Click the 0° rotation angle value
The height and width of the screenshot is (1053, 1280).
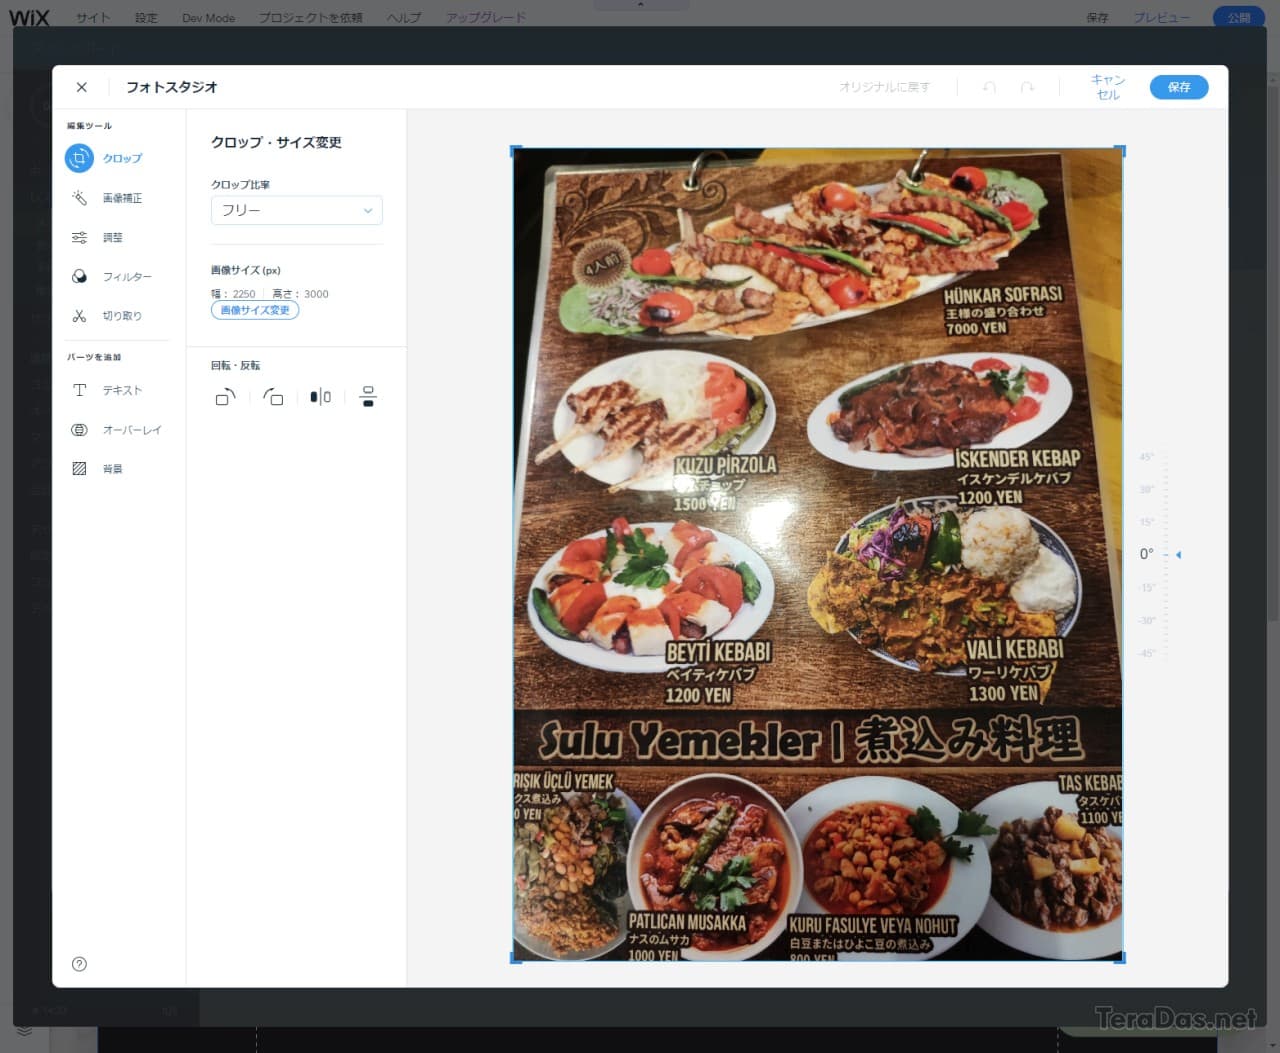[x=1147, y=554]
